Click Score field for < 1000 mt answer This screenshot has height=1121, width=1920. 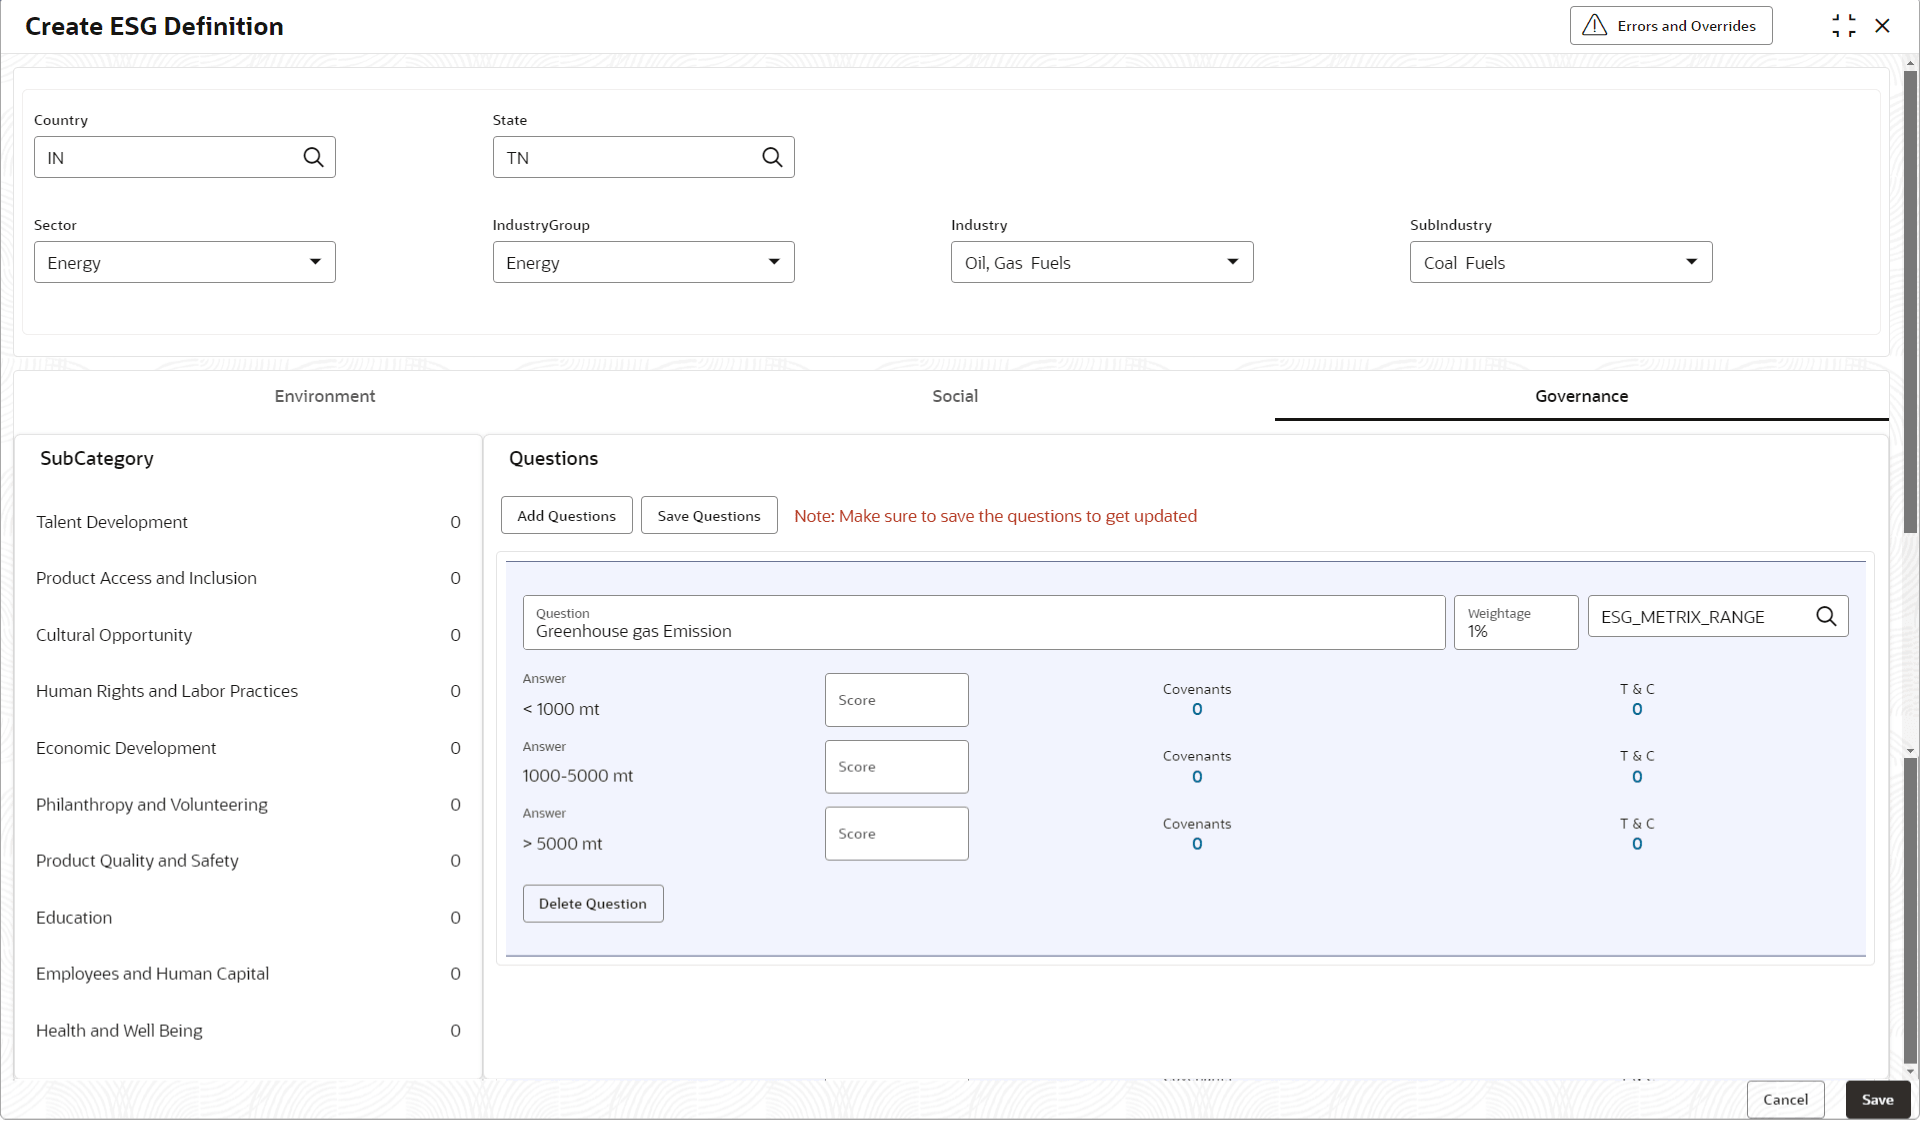pyautogui.click(x=896, y=700)
